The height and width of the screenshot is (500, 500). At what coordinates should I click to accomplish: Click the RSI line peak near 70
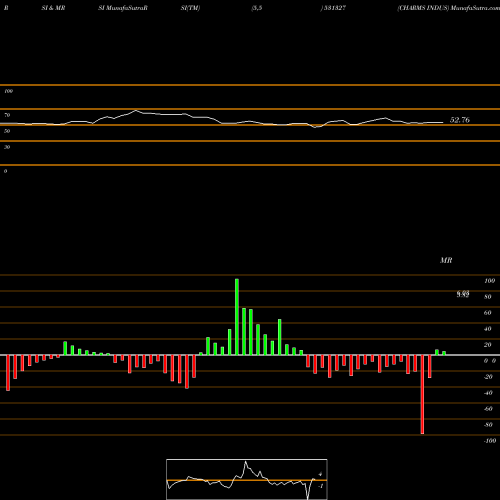point(136,110)
